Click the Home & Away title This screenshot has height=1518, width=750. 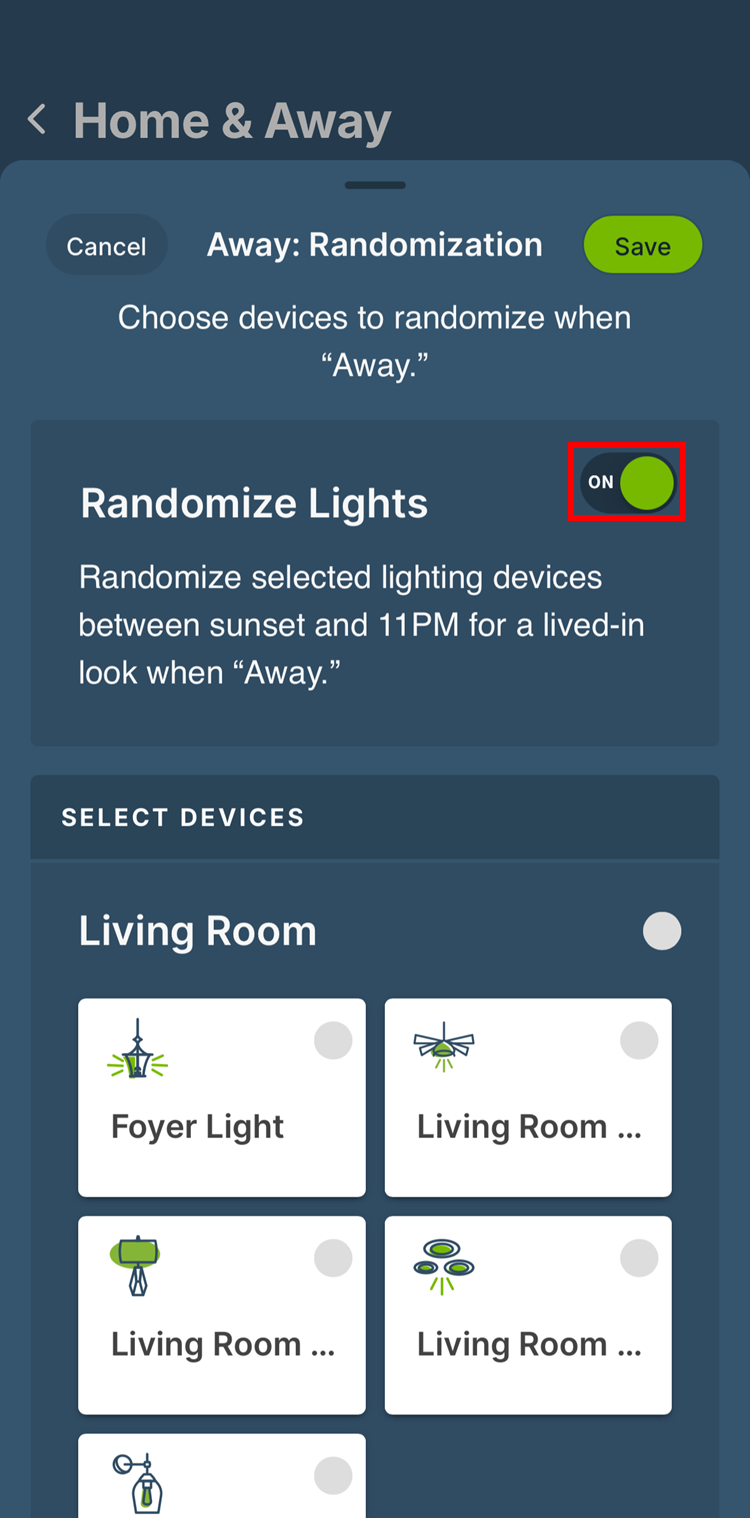pos(232,121)
